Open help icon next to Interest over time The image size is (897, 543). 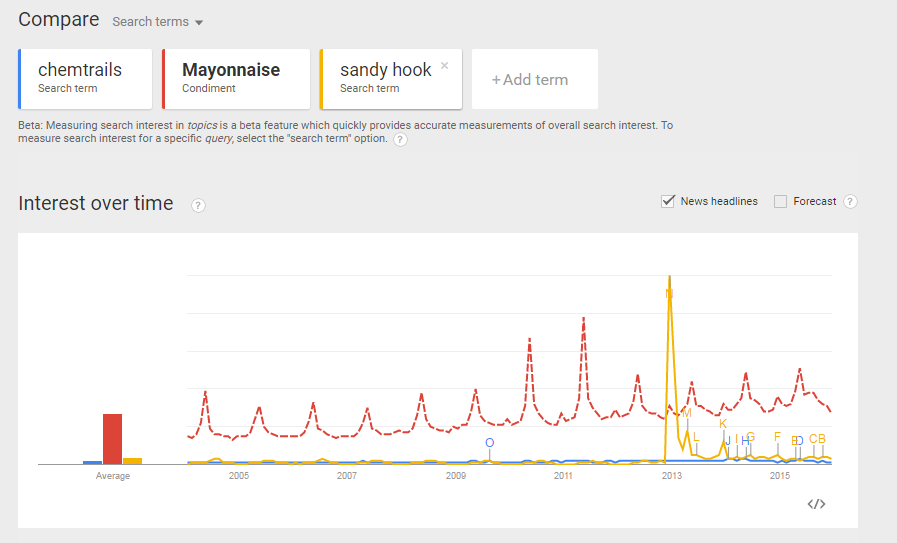coord(198,205)
